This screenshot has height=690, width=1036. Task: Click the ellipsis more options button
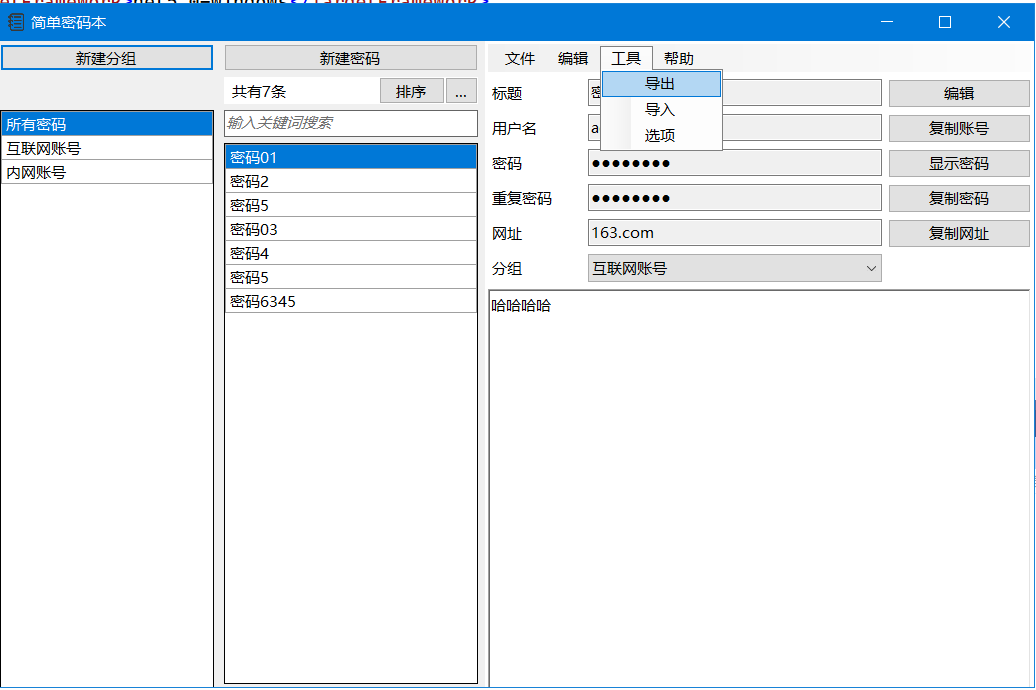pyautogui.click(x=460, y=92)
